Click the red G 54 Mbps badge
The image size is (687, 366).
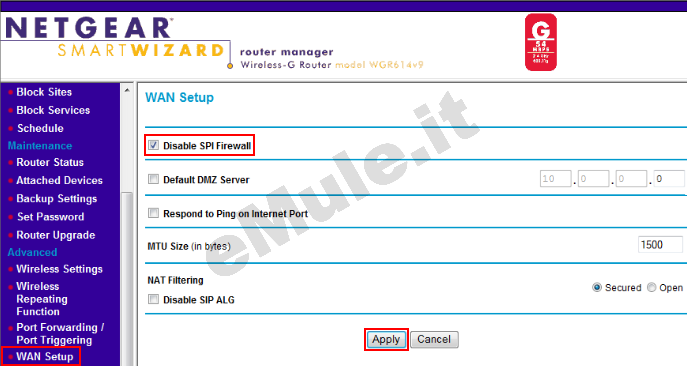[541, 42]
